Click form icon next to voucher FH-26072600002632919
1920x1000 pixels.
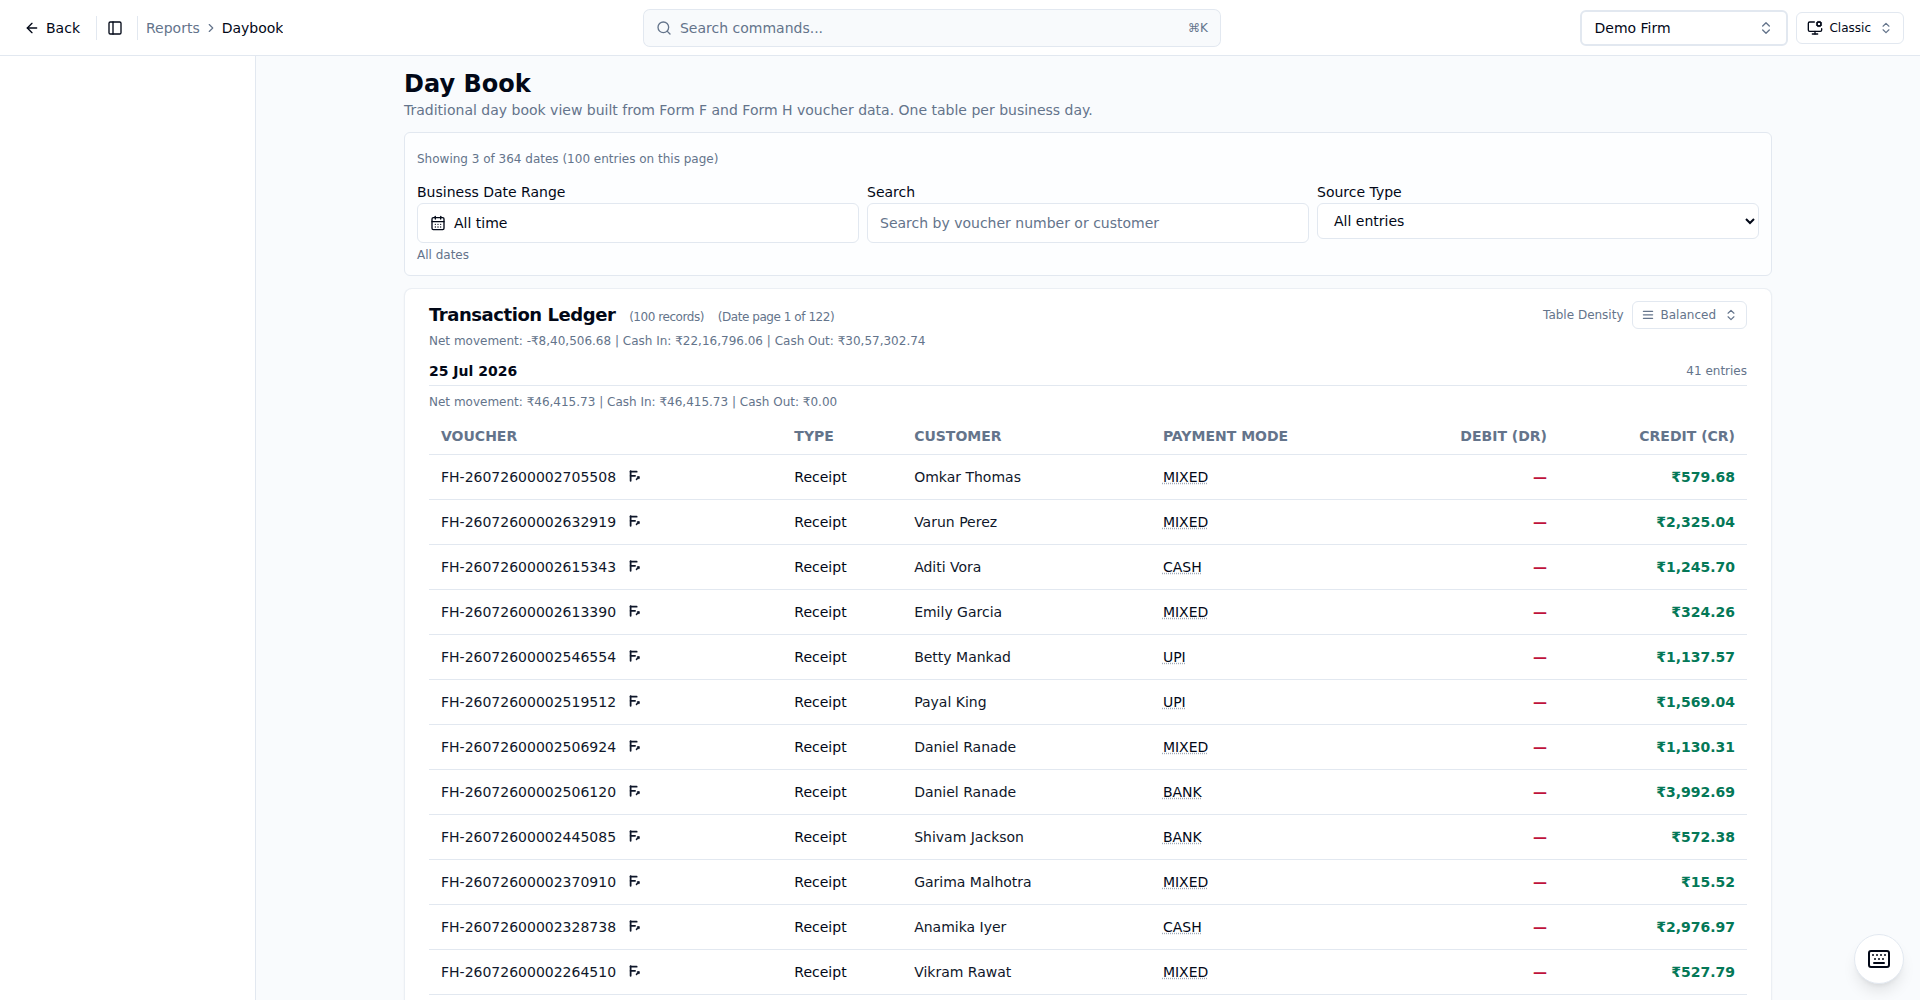pyautogui.click(x=634, y=522)
